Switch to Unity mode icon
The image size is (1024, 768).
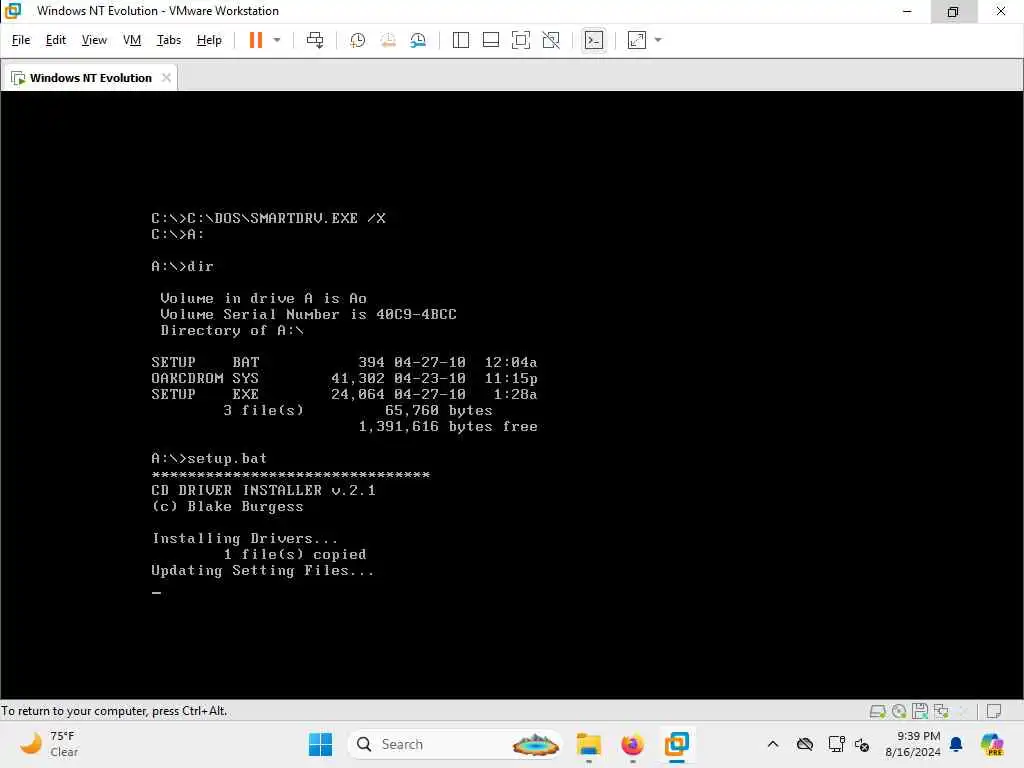[x=551, y=40]
